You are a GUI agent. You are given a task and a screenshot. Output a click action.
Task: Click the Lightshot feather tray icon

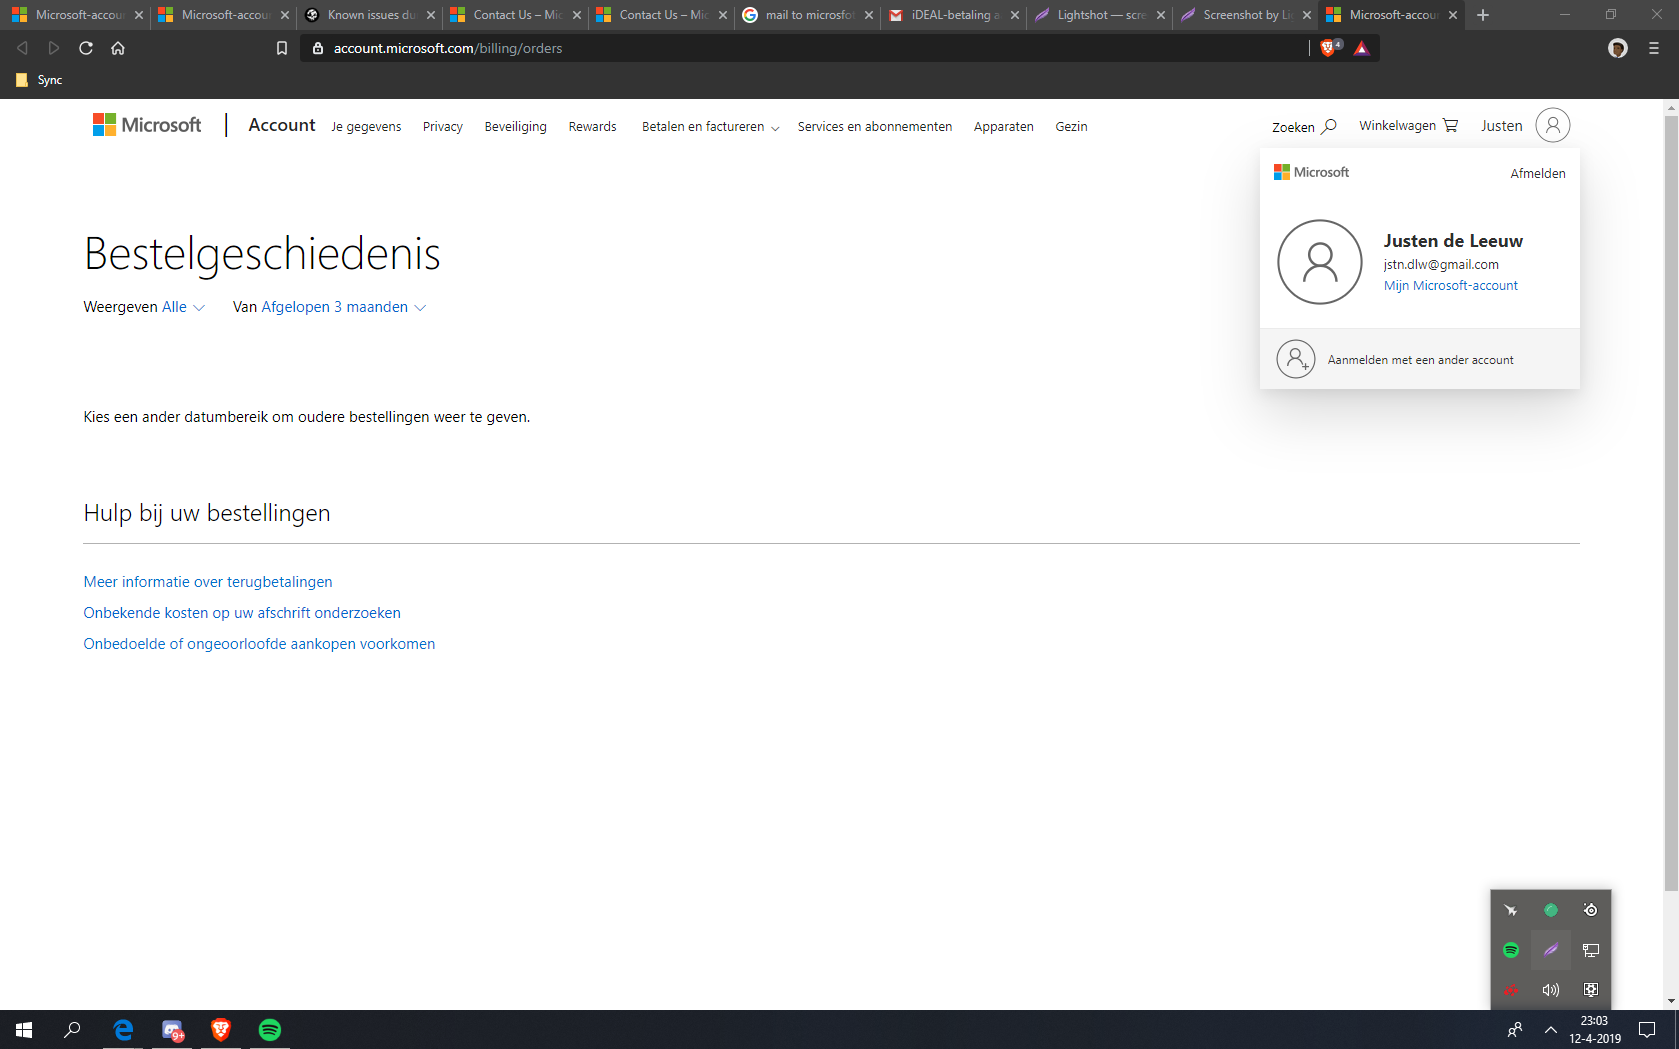(1551, 950)
